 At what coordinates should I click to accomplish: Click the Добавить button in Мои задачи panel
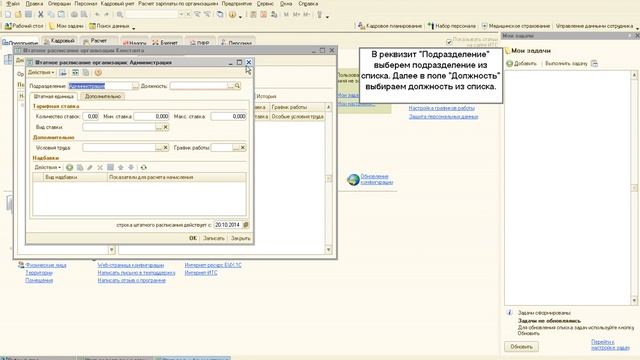click(522, 64)
